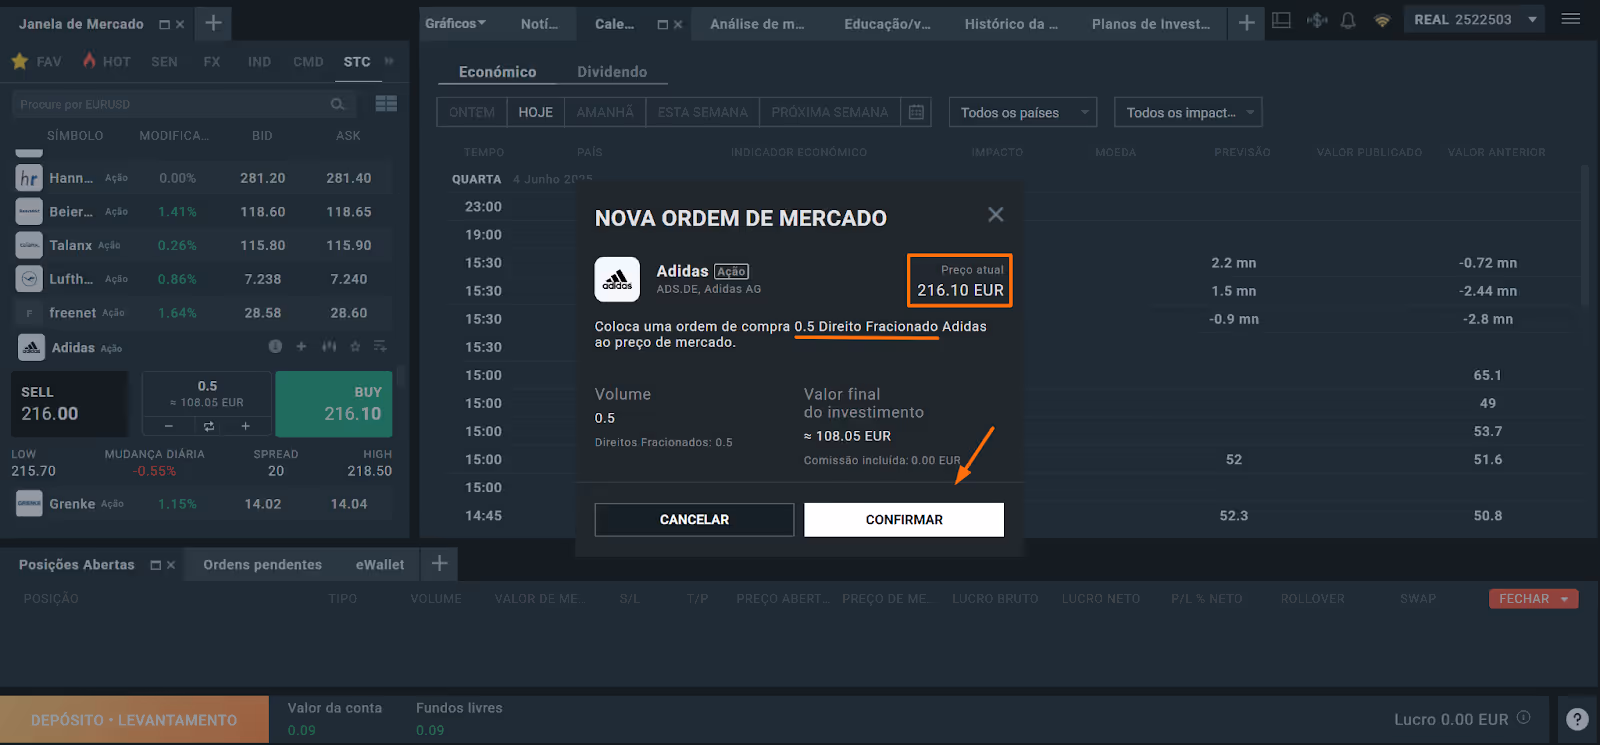Switch to the SEN category tab

pyautogui.click(x=164, y=62)
